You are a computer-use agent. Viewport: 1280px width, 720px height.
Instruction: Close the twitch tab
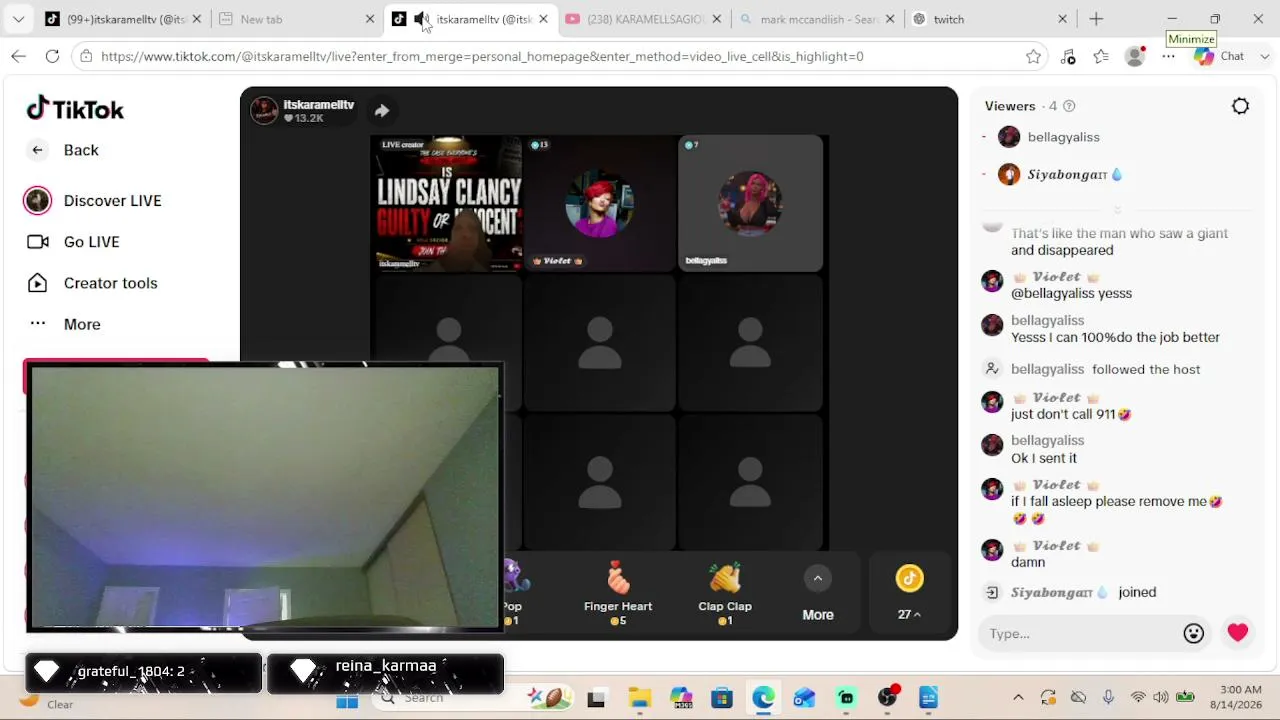coord(1063,19)
